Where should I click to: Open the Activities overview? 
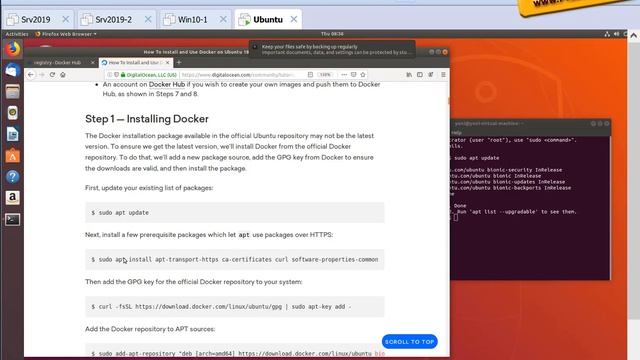click(17, 34)
